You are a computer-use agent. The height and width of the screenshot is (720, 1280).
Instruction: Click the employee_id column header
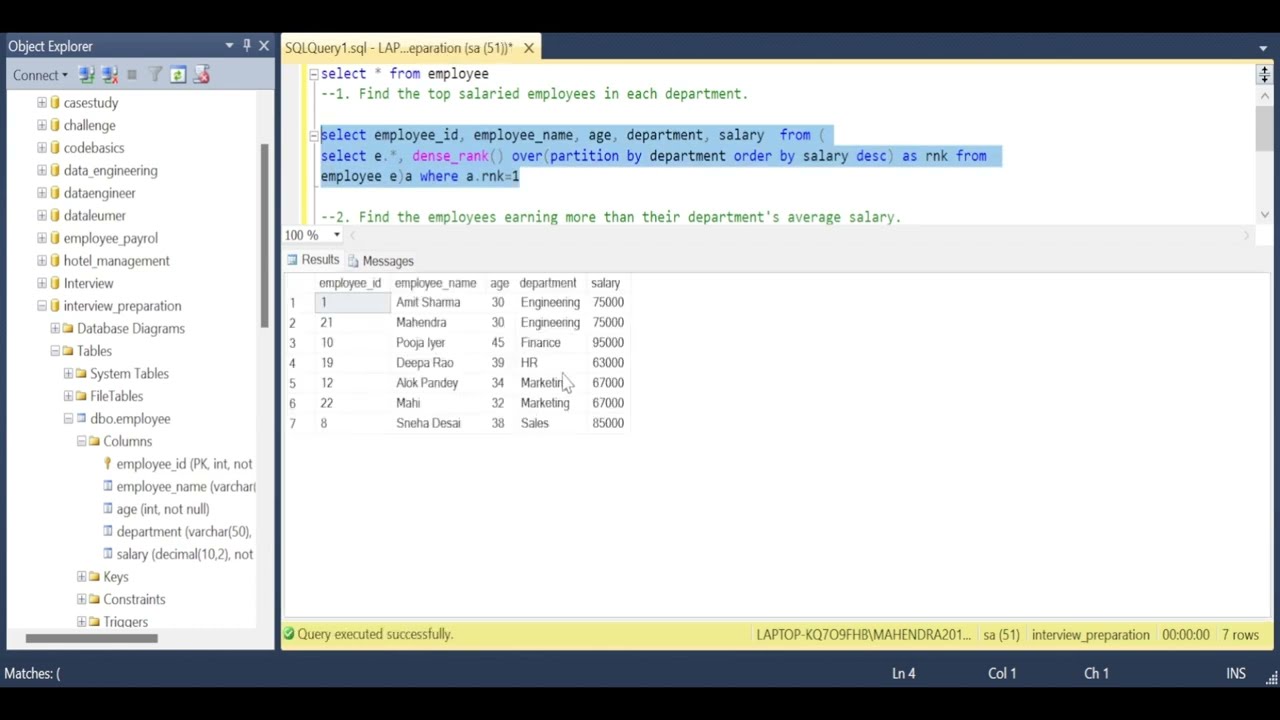[350, 283]
